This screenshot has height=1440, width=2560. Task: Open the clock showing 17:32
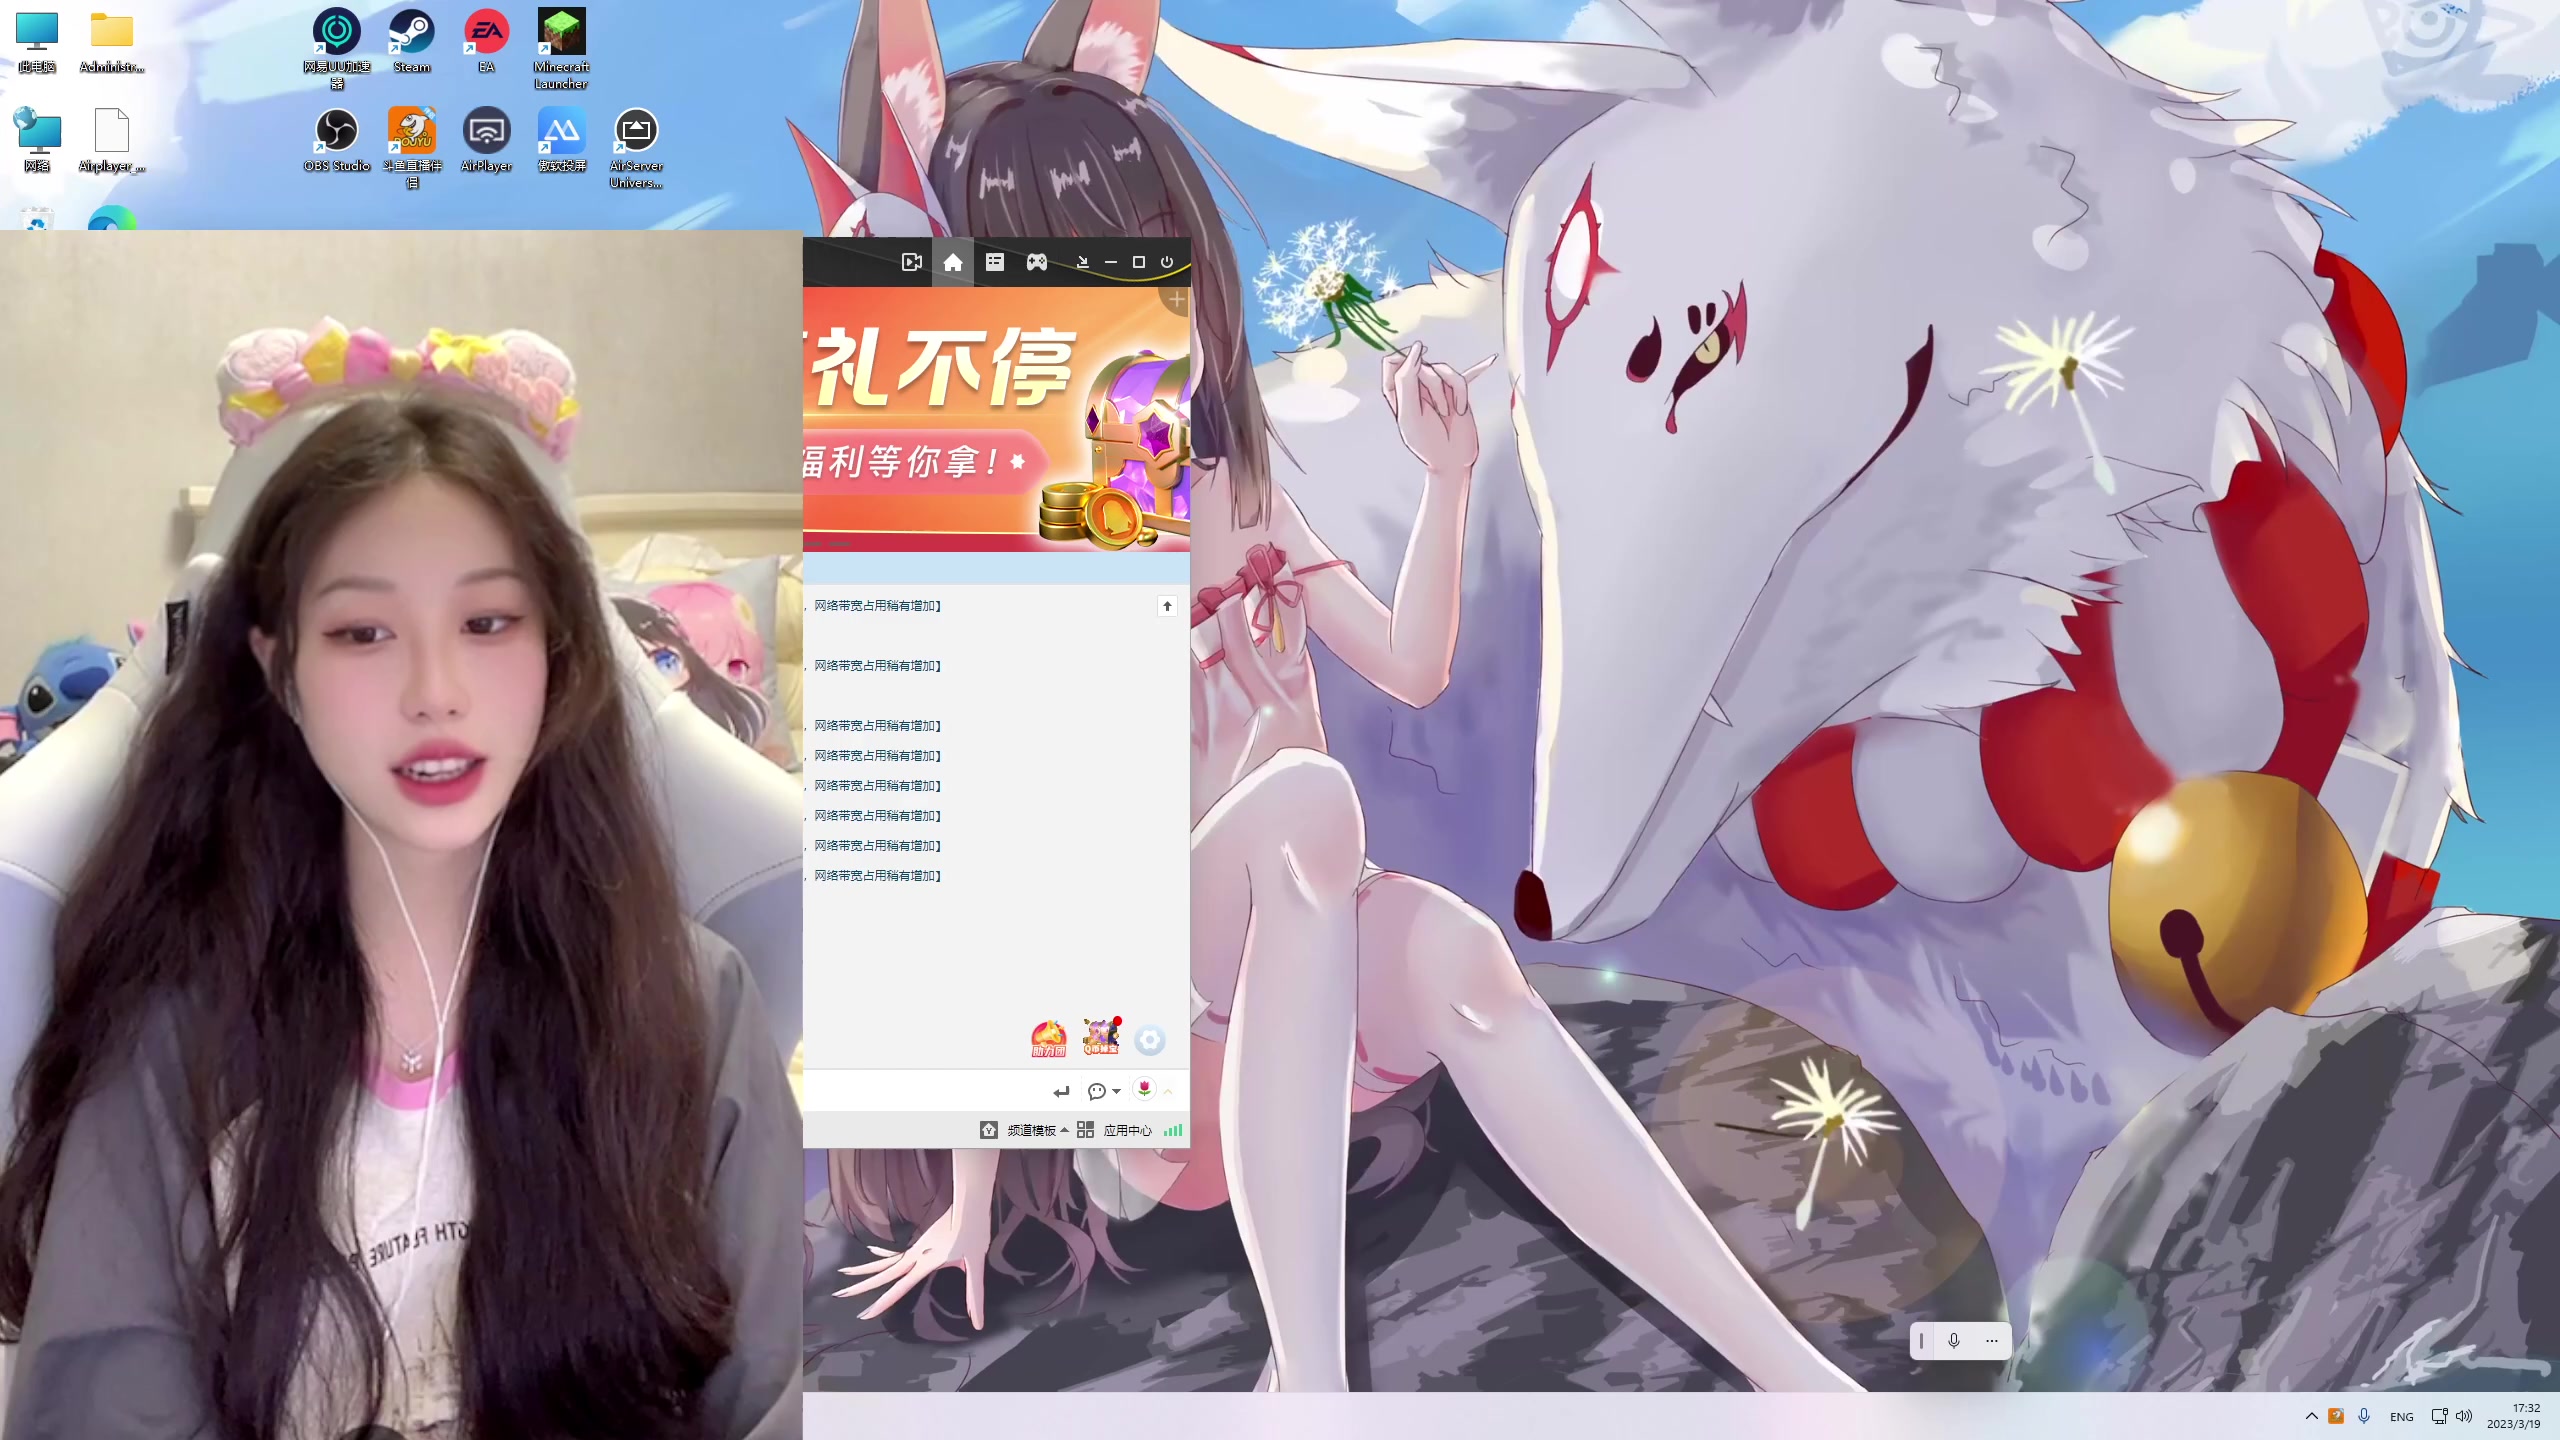(x=2513, y=1416)
